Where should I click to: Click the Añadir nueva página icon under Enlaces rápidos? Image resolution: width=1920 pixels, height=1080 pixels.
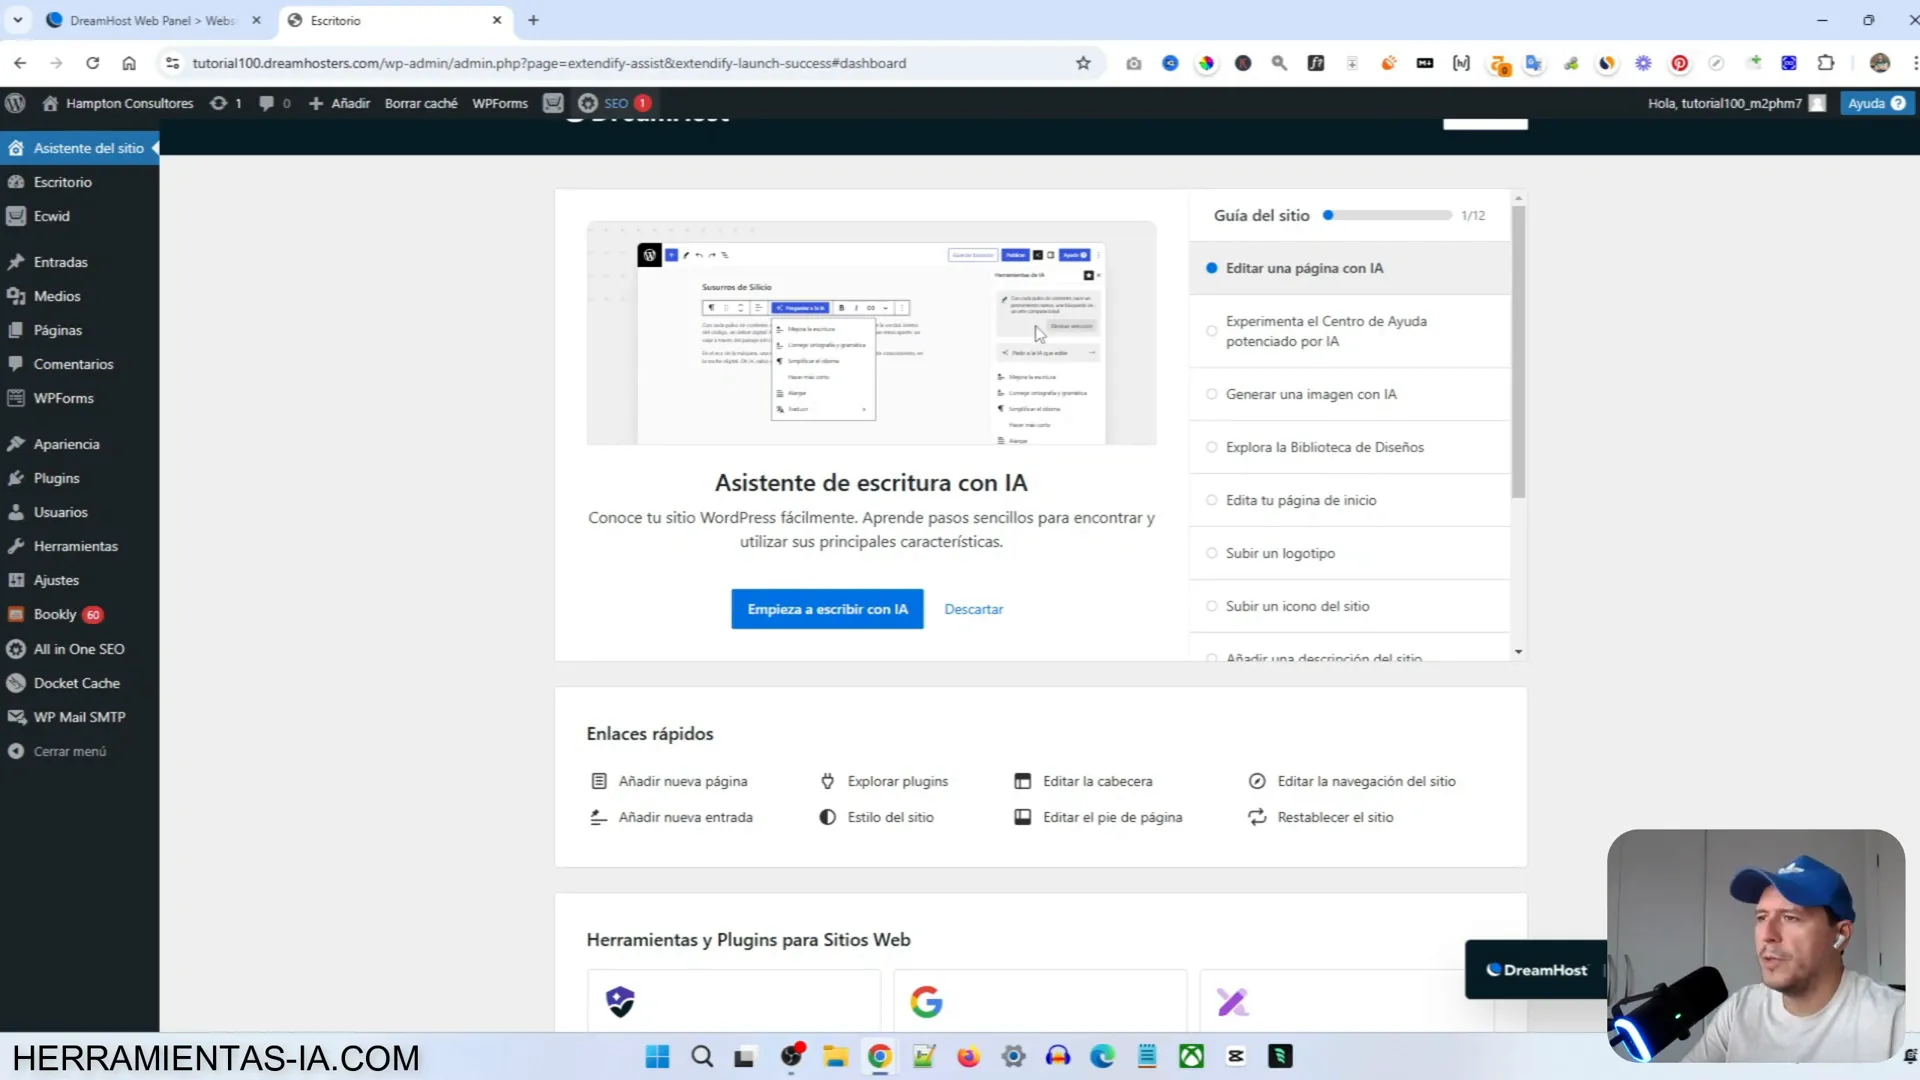click(x=597, y=781)
